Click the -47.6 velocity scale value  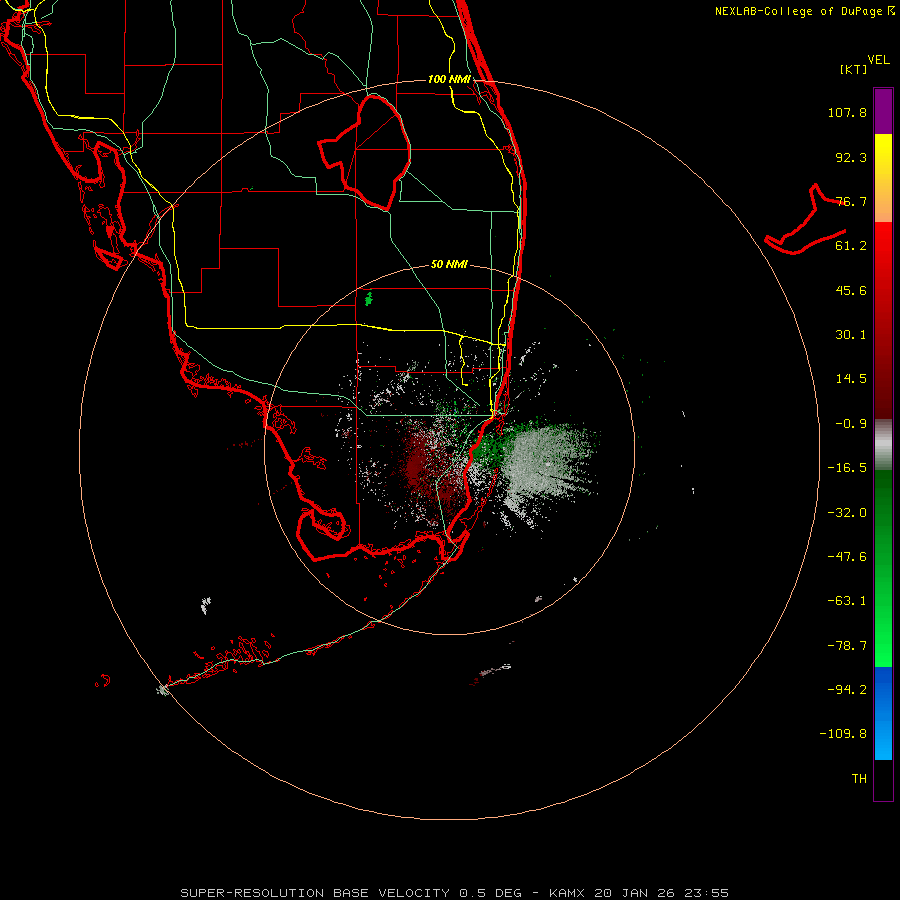847,557
